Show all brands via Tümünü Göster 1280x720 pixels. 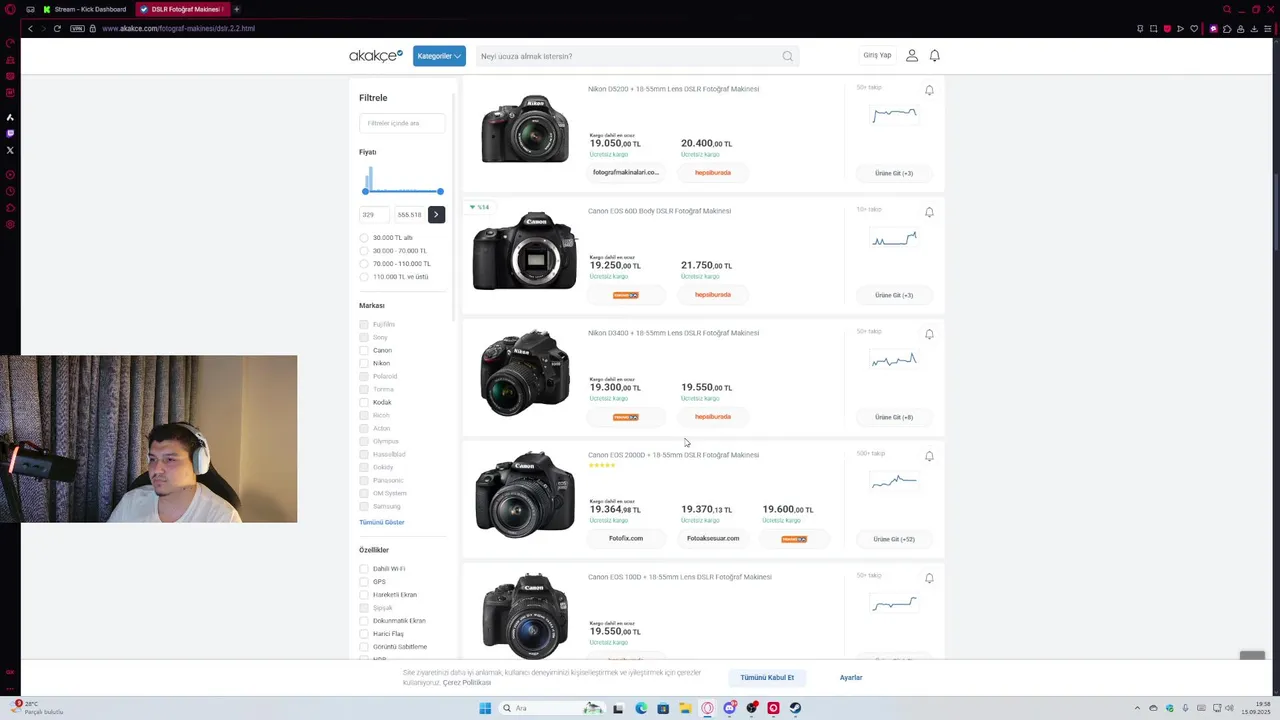pyautogui.click(x=382, y=522)
